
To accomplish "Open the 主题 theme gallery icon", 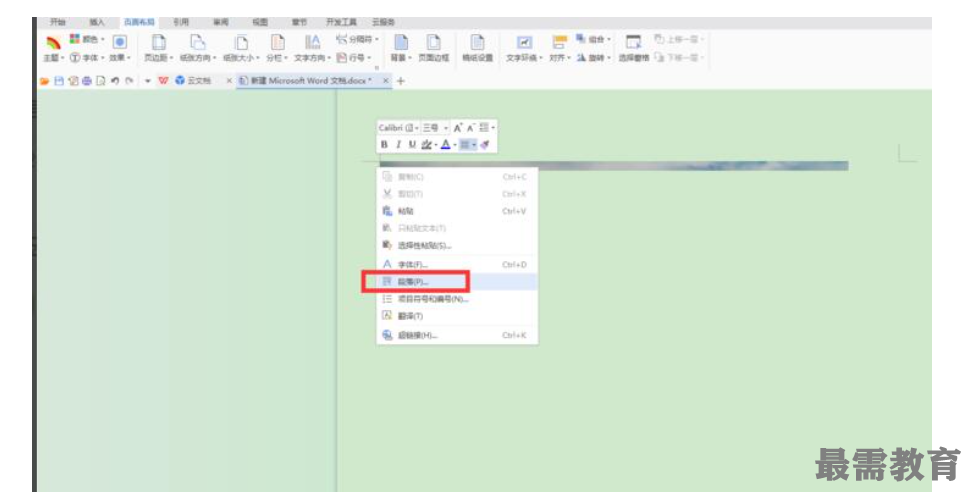I will click(x=54, y=43).
